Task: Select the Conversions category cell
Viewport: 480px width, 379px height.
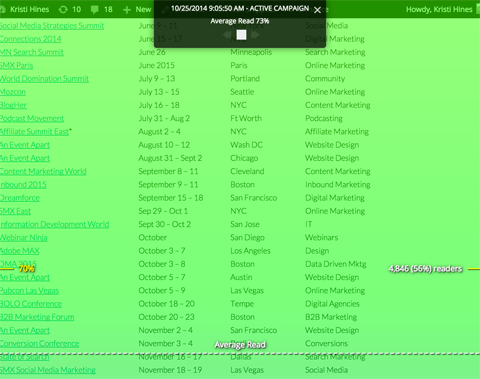Action: (x=326, y=344)
